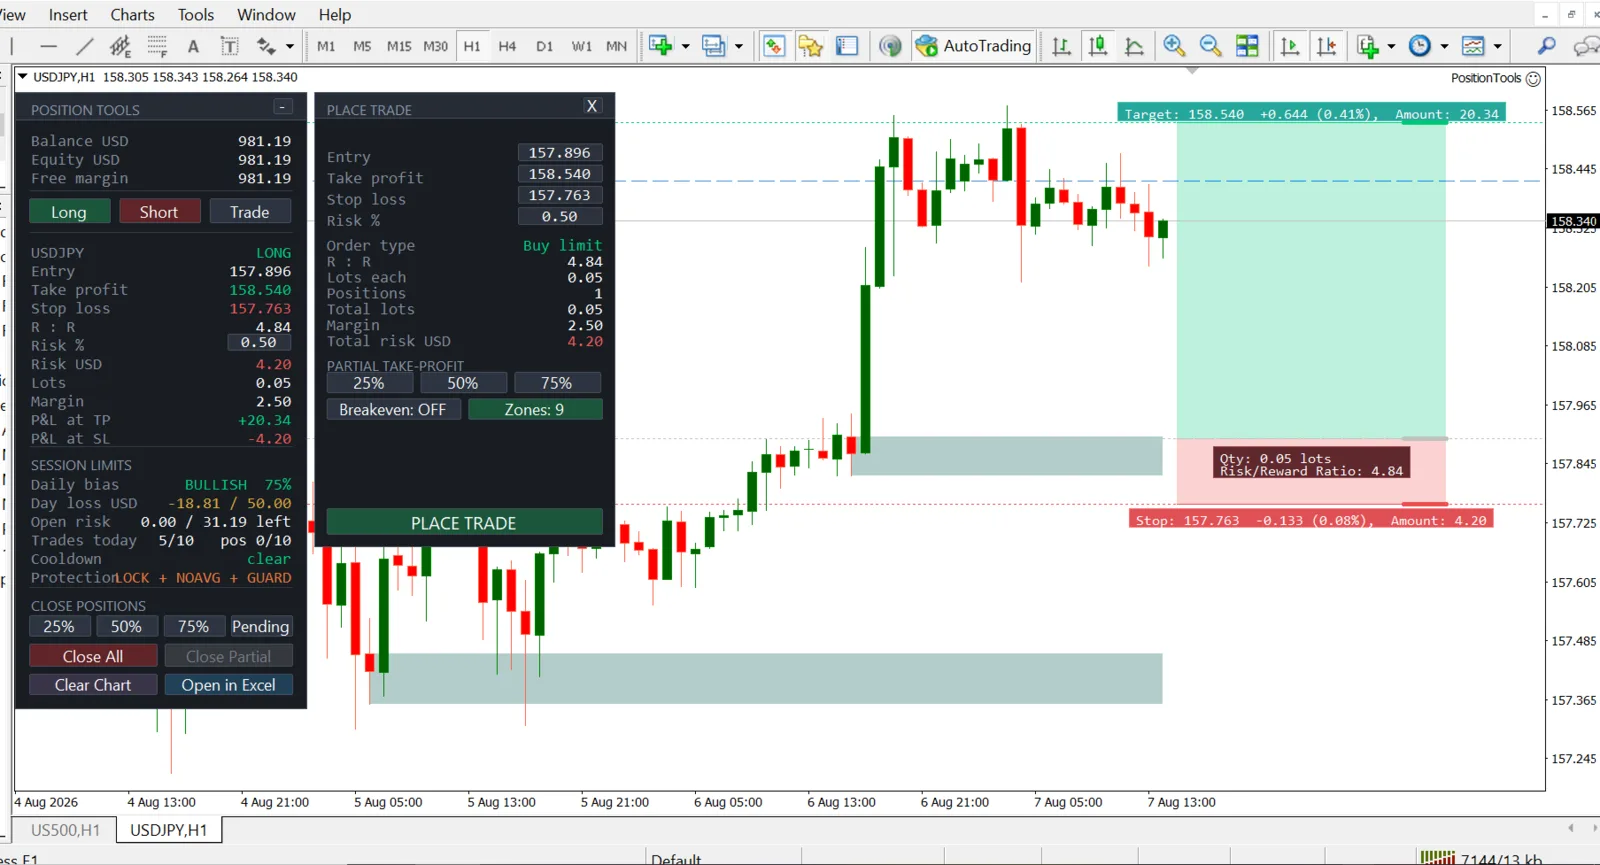
Task: Click the indicators list icon
Action: [x=1367, y=46]
